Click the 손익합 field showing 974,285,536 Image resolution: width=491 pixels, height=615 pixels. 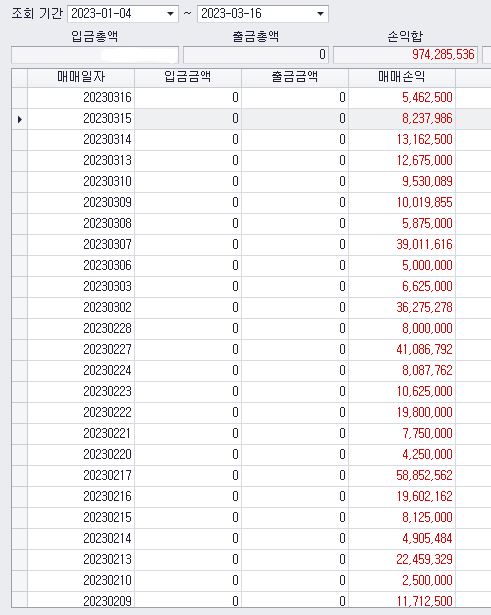coord(406,55)
